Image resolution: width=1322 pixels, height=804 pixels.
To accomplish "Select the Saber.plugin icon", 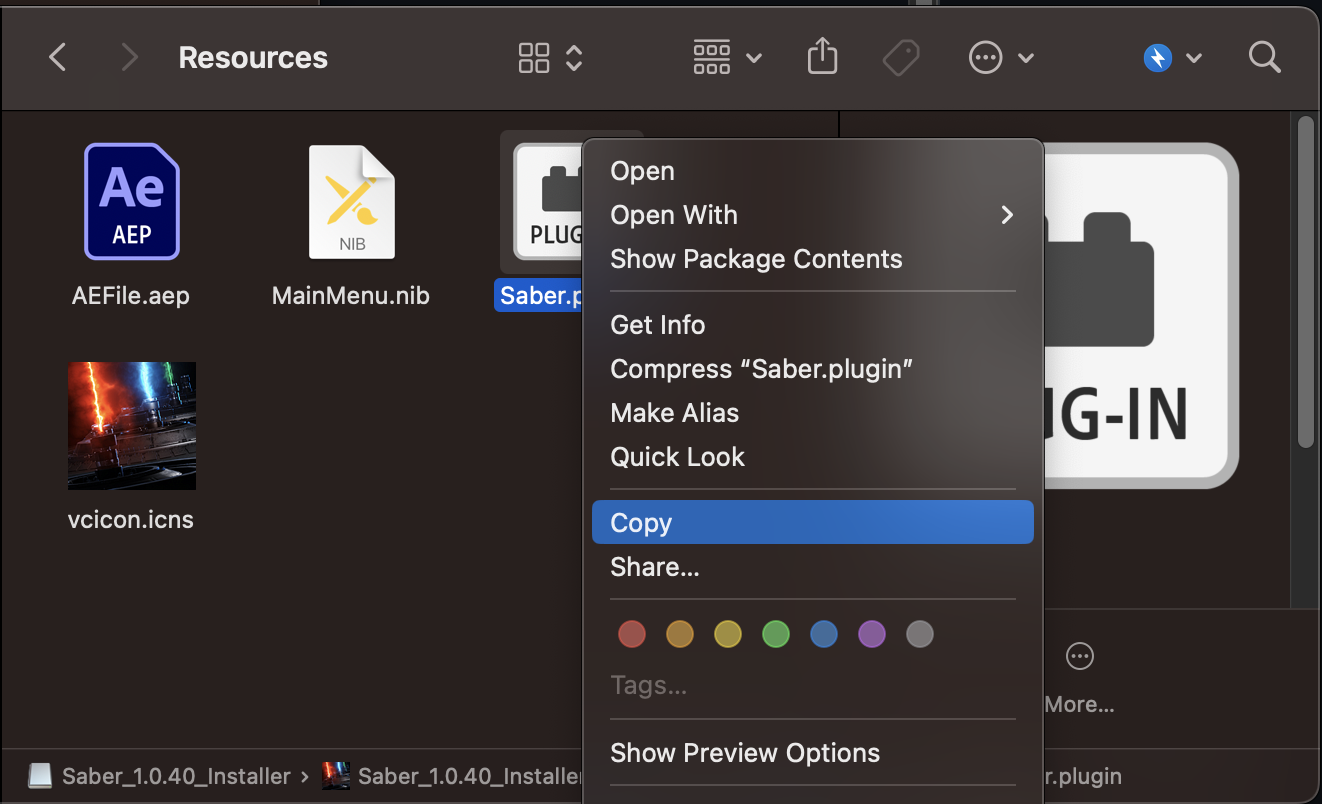I will click(x=547, y=201).
